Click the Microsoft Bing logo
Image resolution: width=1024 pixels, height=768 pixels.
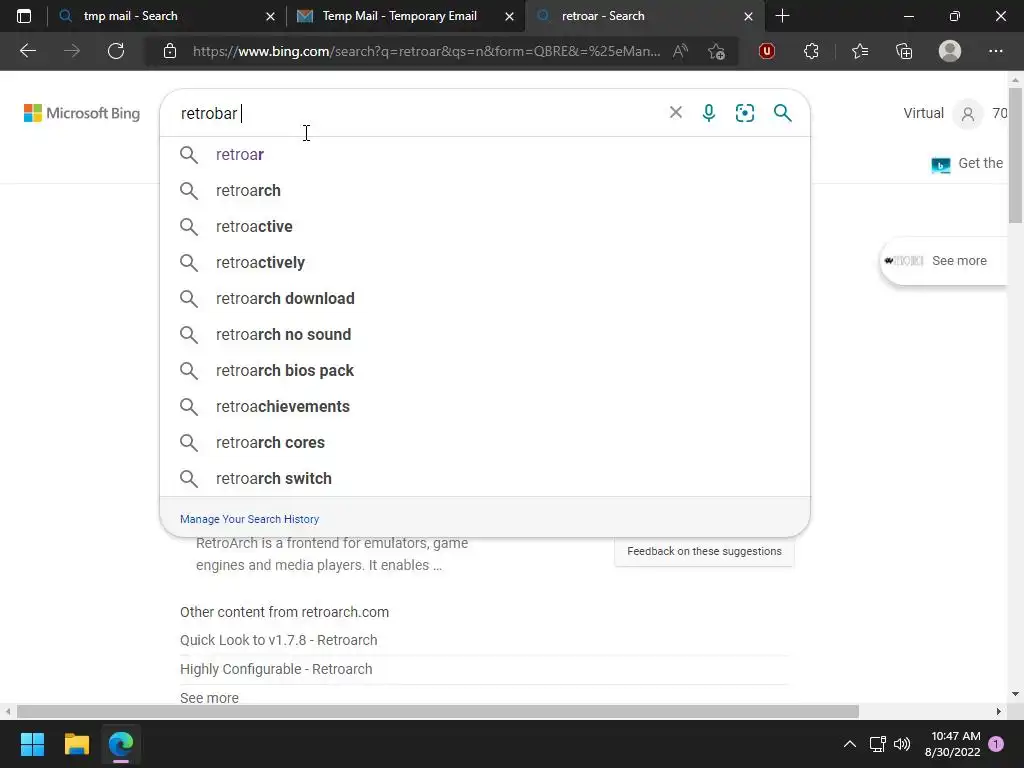(x=82, y=113)
